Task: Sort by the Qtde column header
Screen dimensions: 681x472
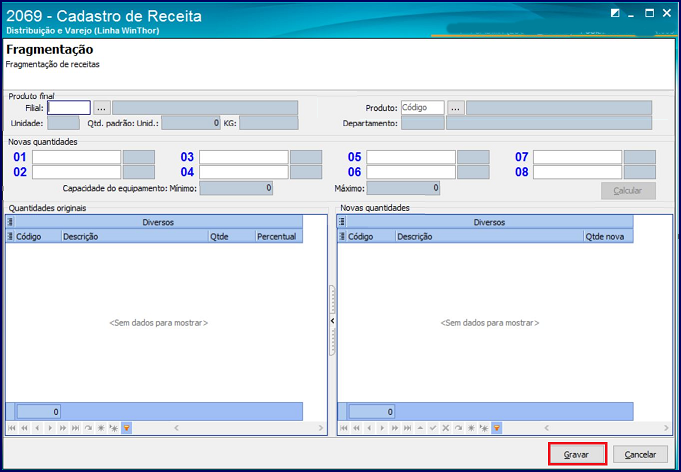Action: click(x=231, y=236)
